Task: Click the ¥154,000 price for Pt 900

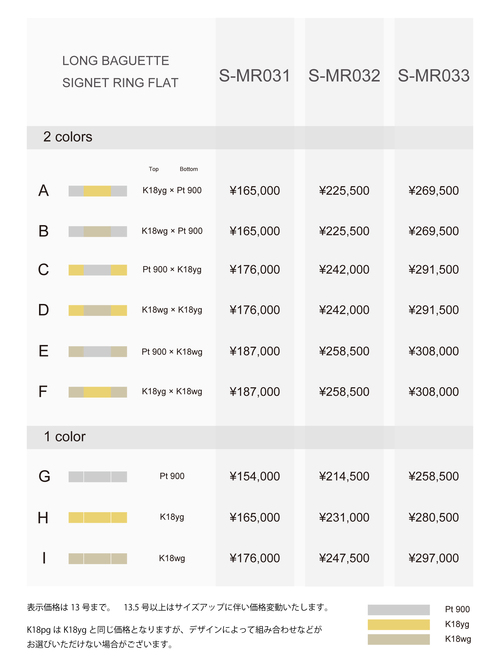Action: point(254,476)
